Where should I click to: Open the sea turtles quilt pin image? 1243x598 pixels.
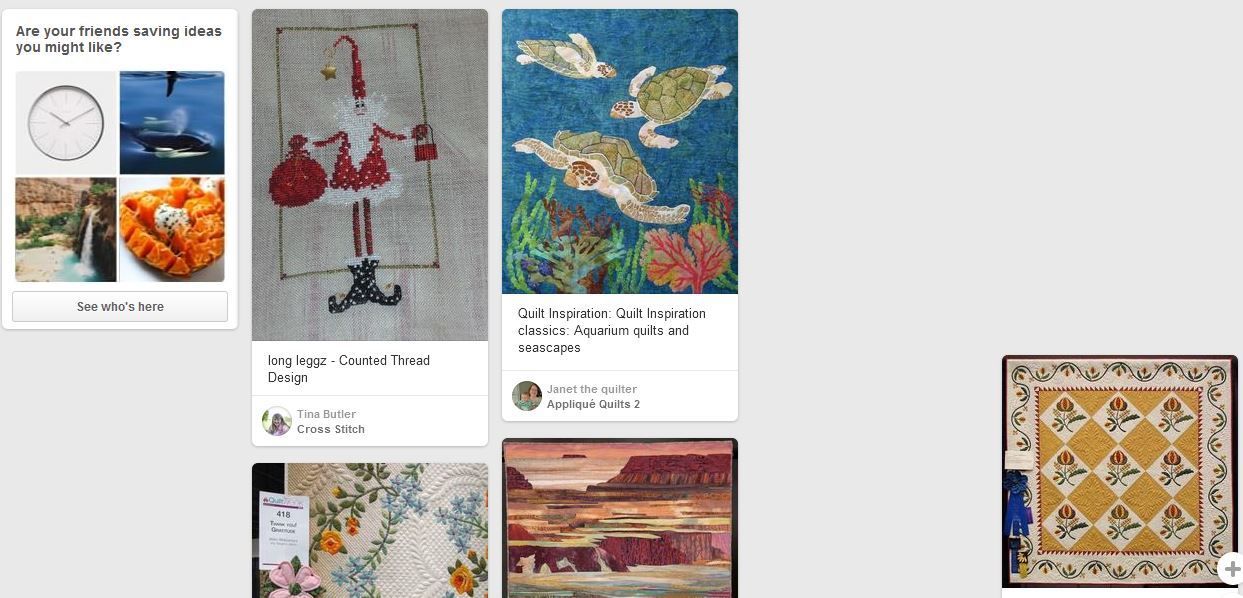click(x=620, y=151)
